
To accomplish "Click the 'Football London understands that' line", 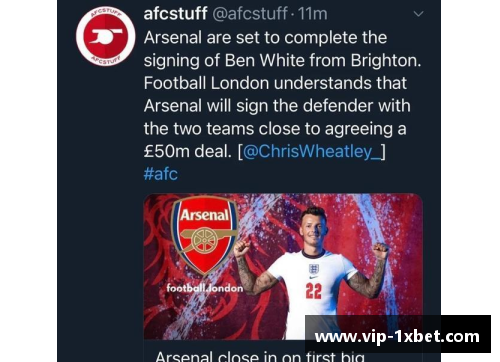I will (275, 83).
